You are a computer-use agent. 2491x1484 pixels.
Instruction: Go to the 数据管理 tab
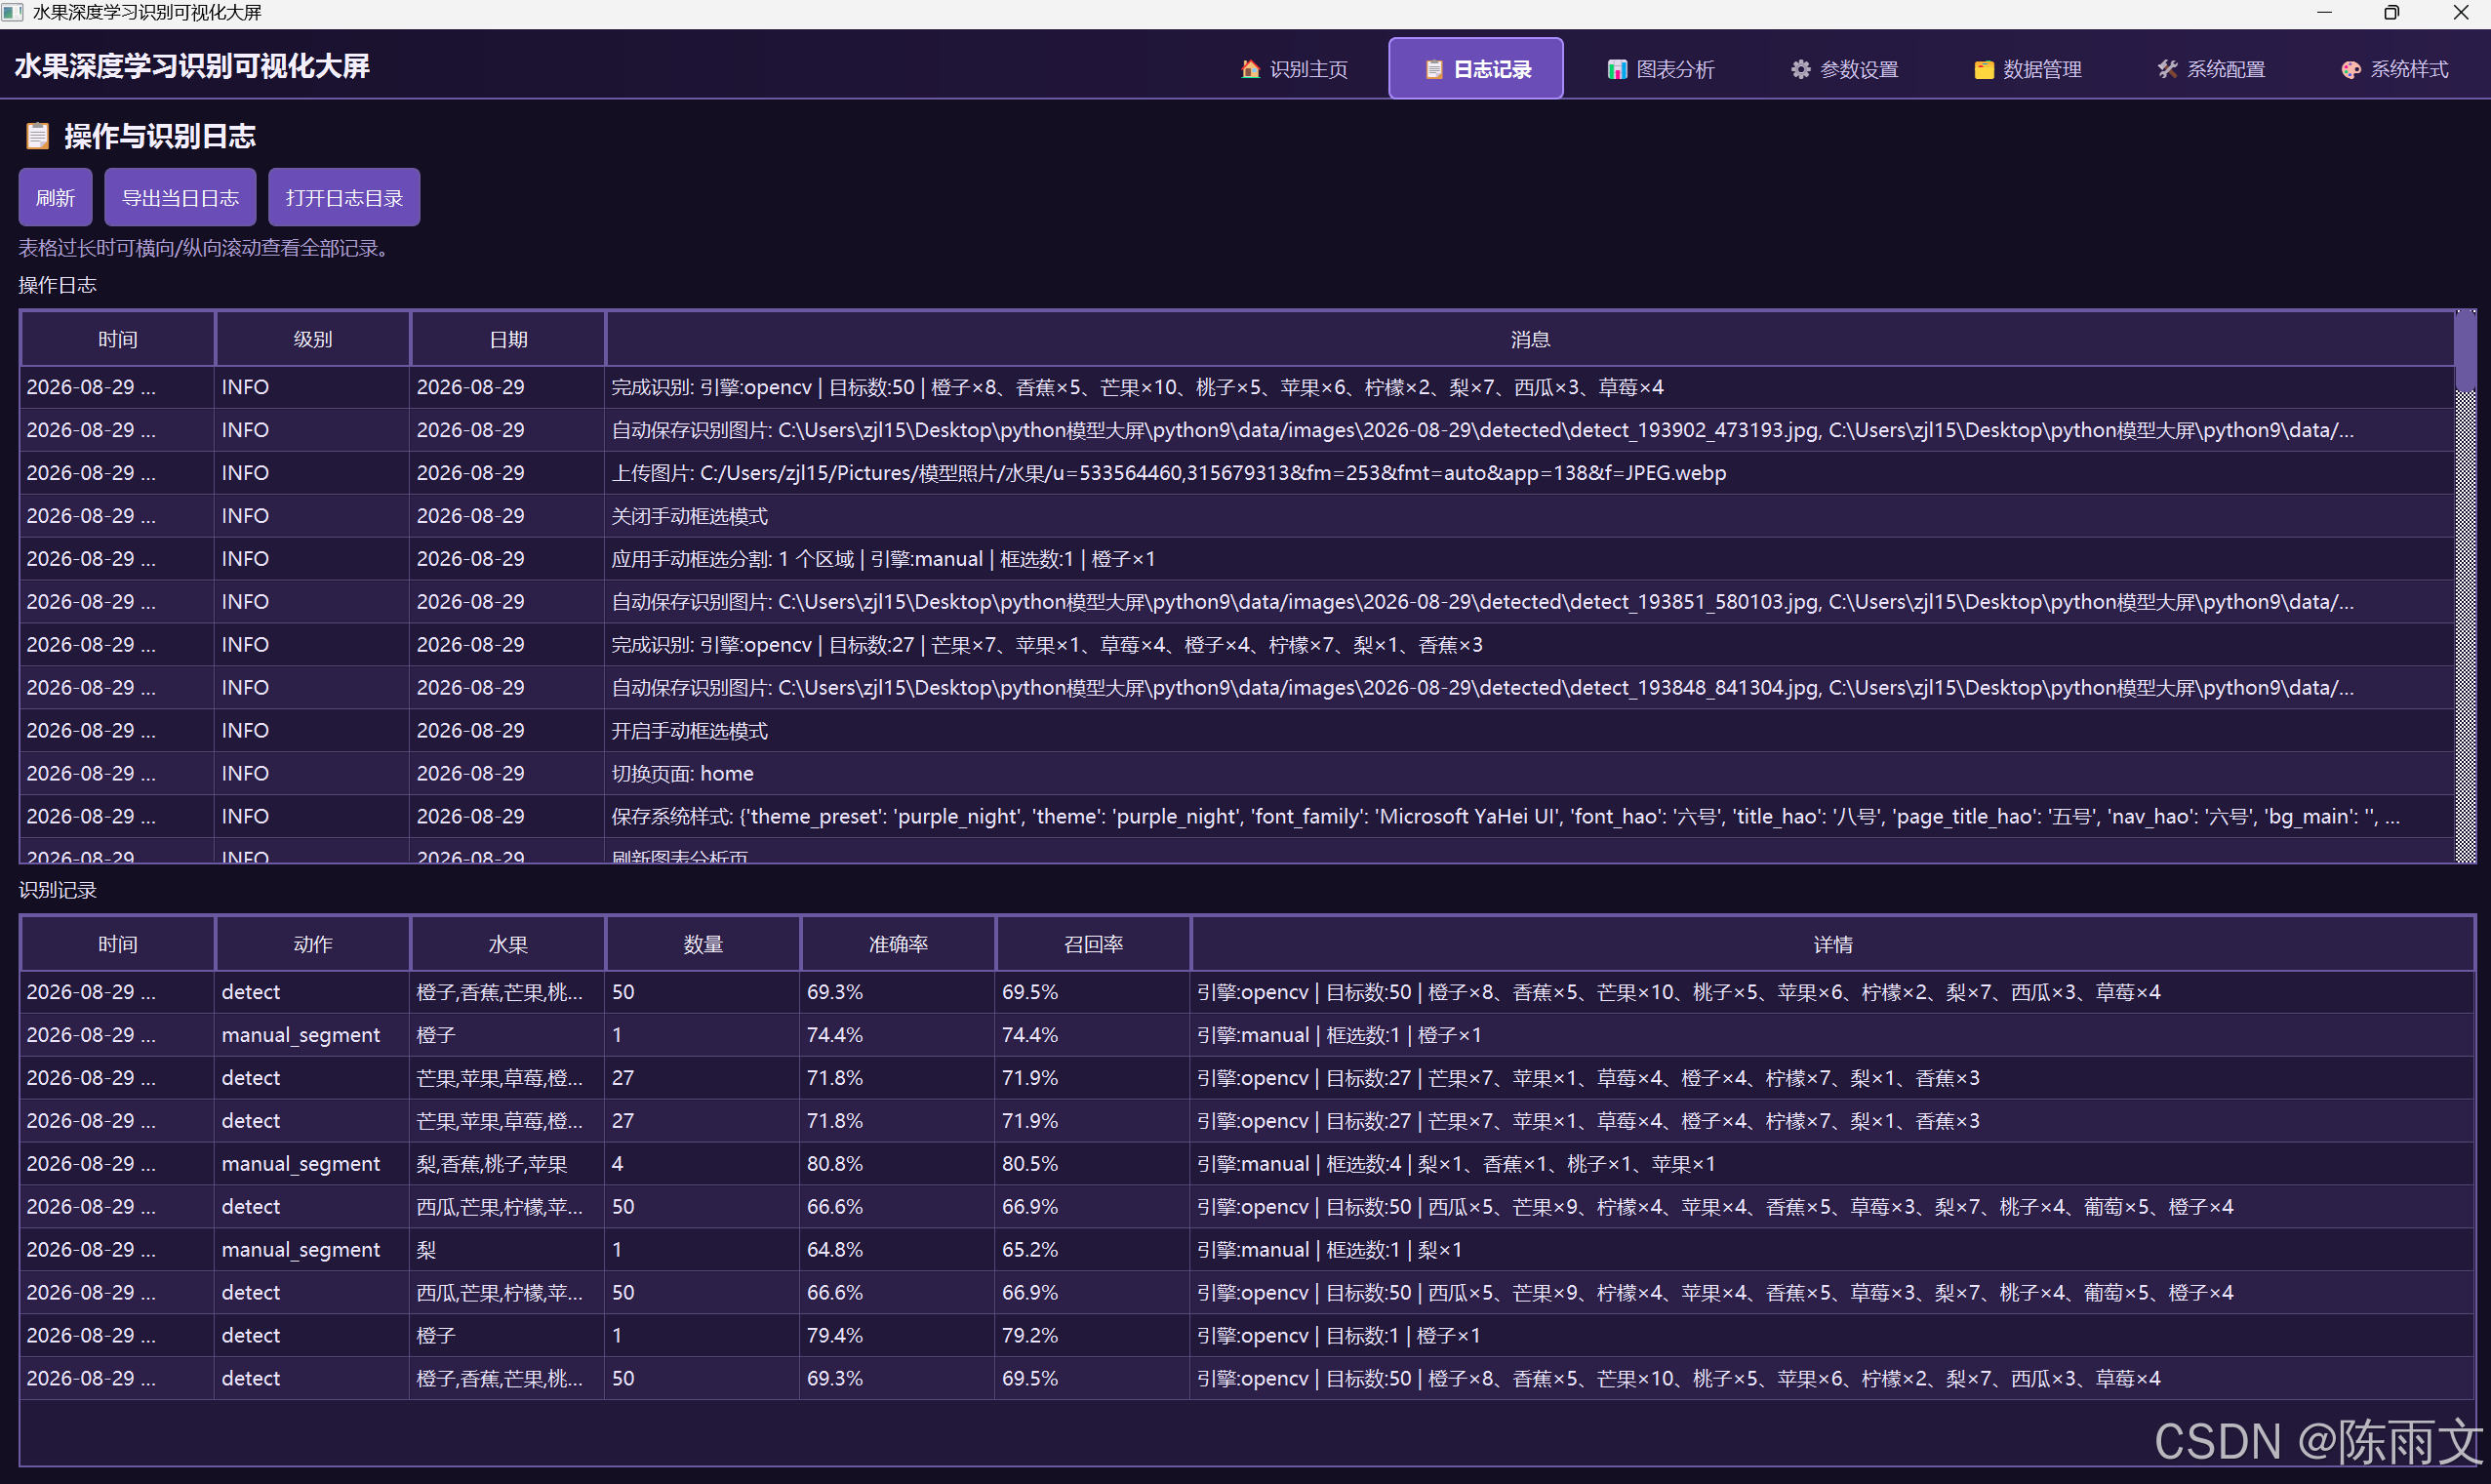click(2027, 69)
